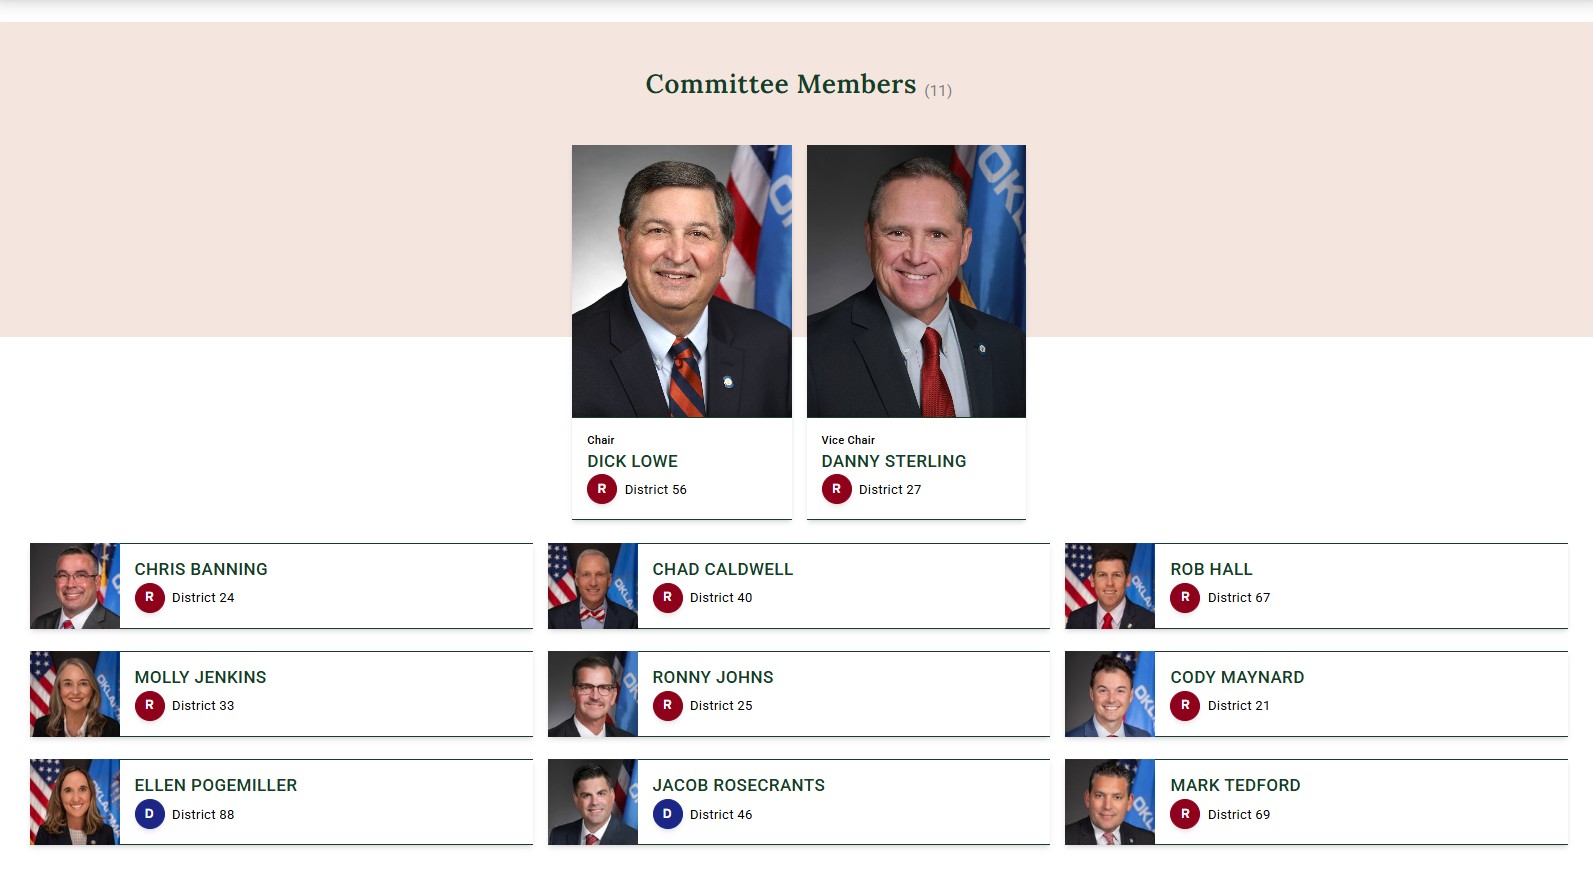Image resolution: width=1593 pixels, height=872 pixels.
Task: Open the DANNY STERLING name link
Action: click(893, 461)
